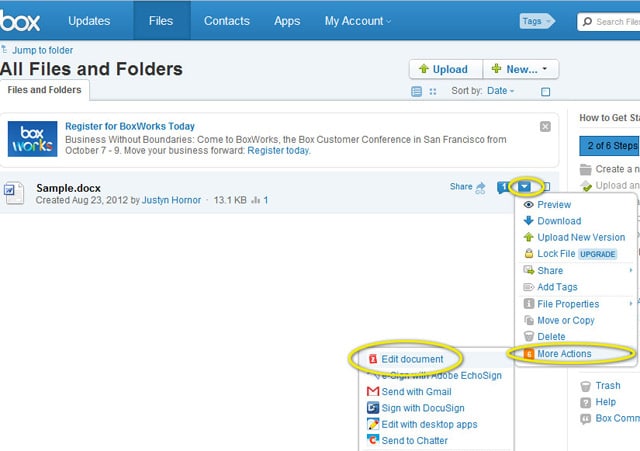
Task: Open the My Account dropdown menu
Action: (358, 21)
